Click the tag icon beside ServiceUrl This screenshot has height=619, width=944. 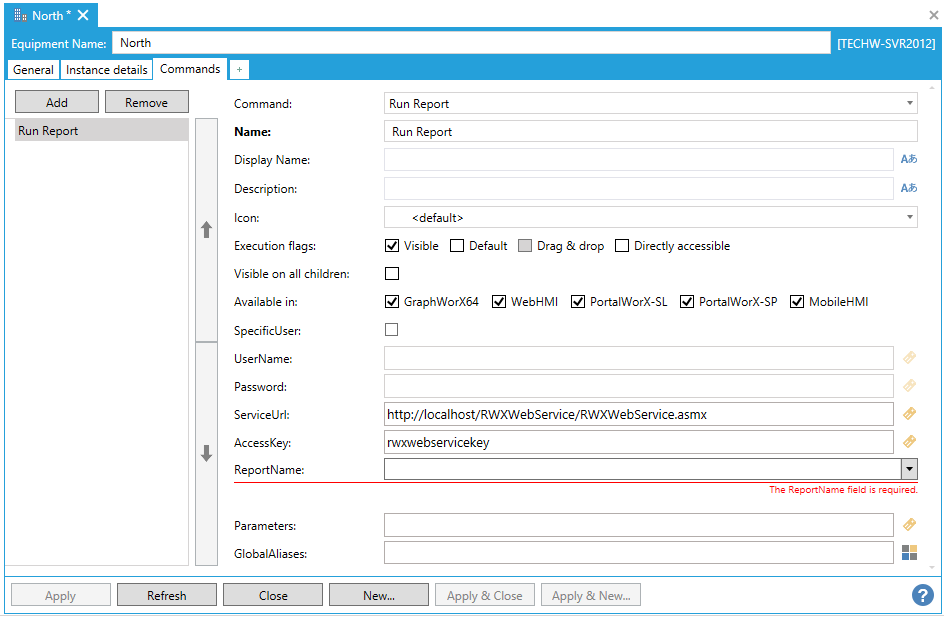click(x=909, y=414)
